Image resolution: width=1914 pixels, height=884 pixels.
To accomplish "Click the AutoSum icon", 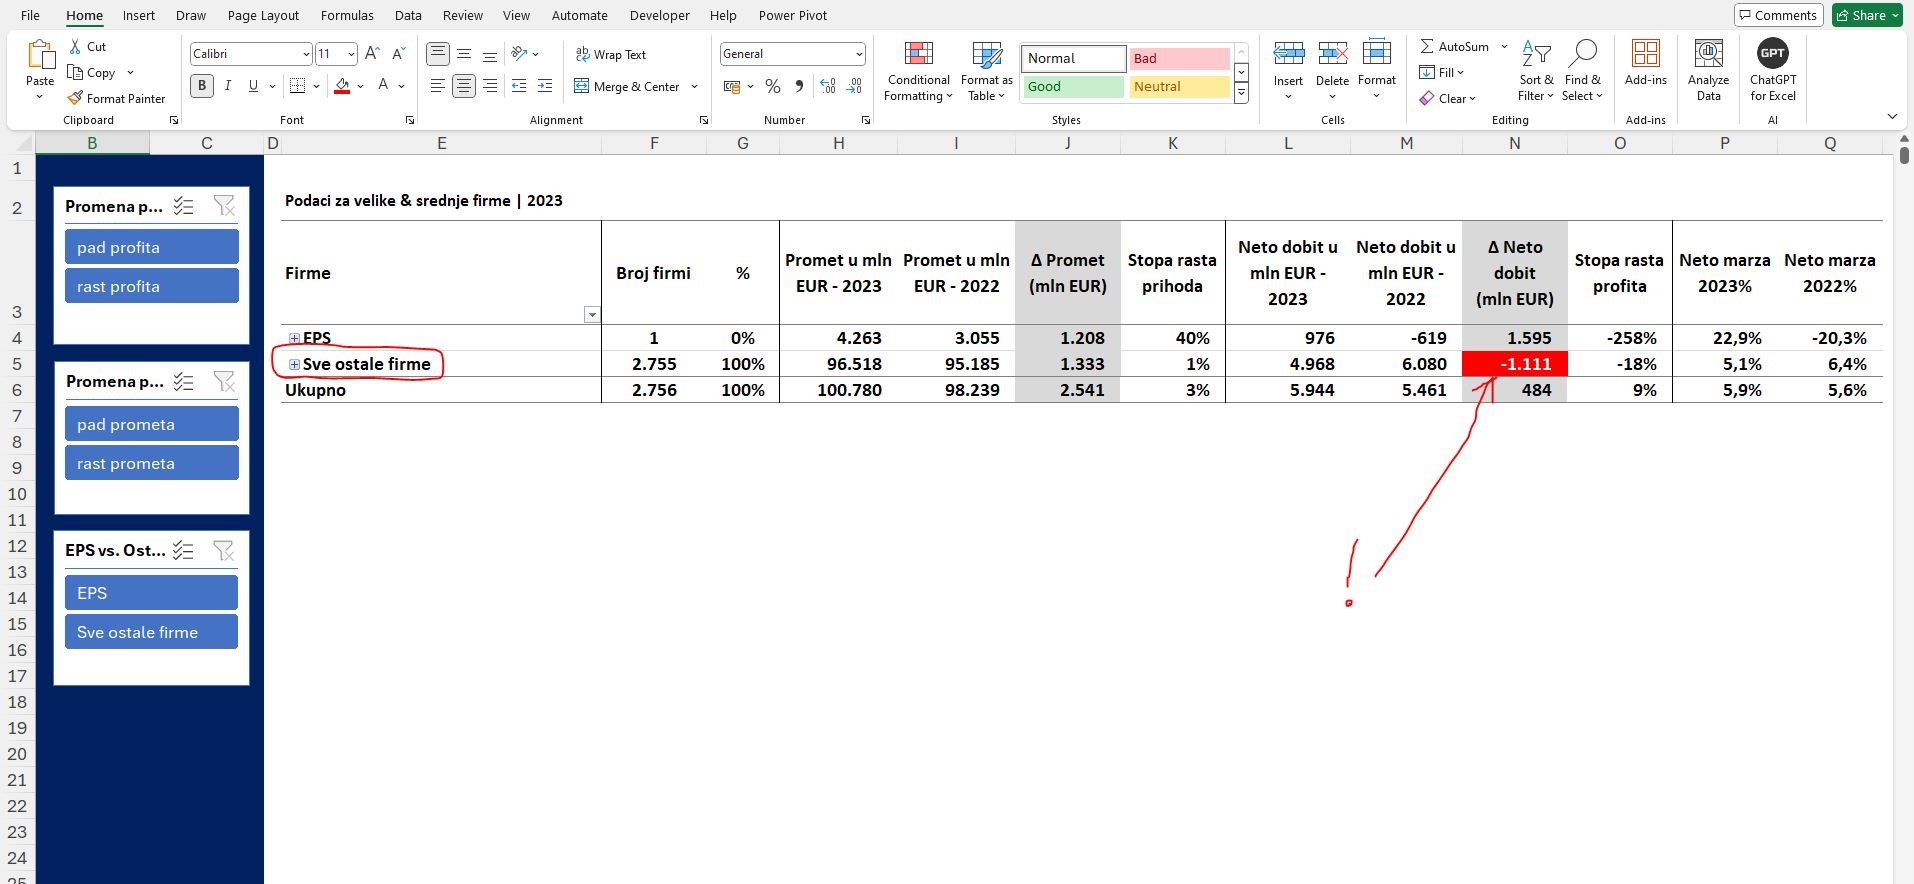I will click(1428, 46).
